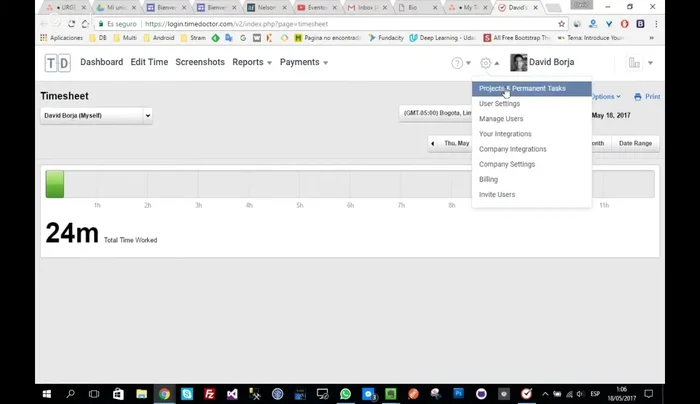Open the action center notifications icon
Image resolution: width=700 pixels, height=404 pixels.
point(649,394)
